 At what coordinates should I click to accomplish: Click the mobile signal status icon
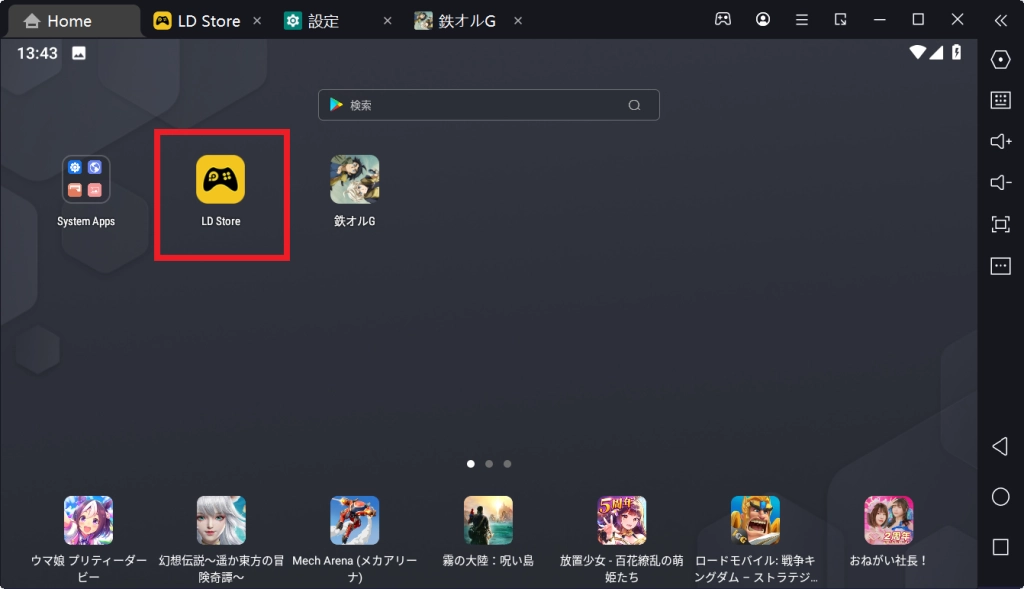(x=936, y=52)
